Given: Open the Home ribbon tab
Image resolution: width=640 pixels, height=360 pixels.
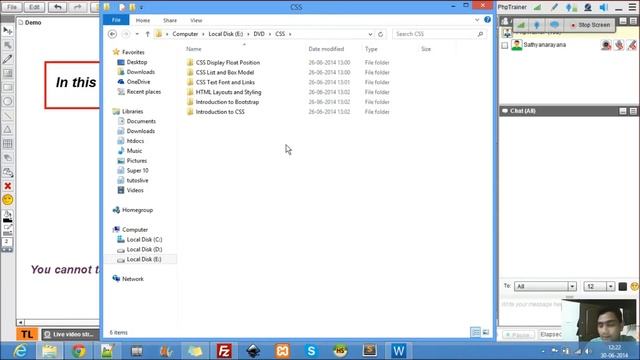Looking at the screenshot, I should [x=143, y=20].
